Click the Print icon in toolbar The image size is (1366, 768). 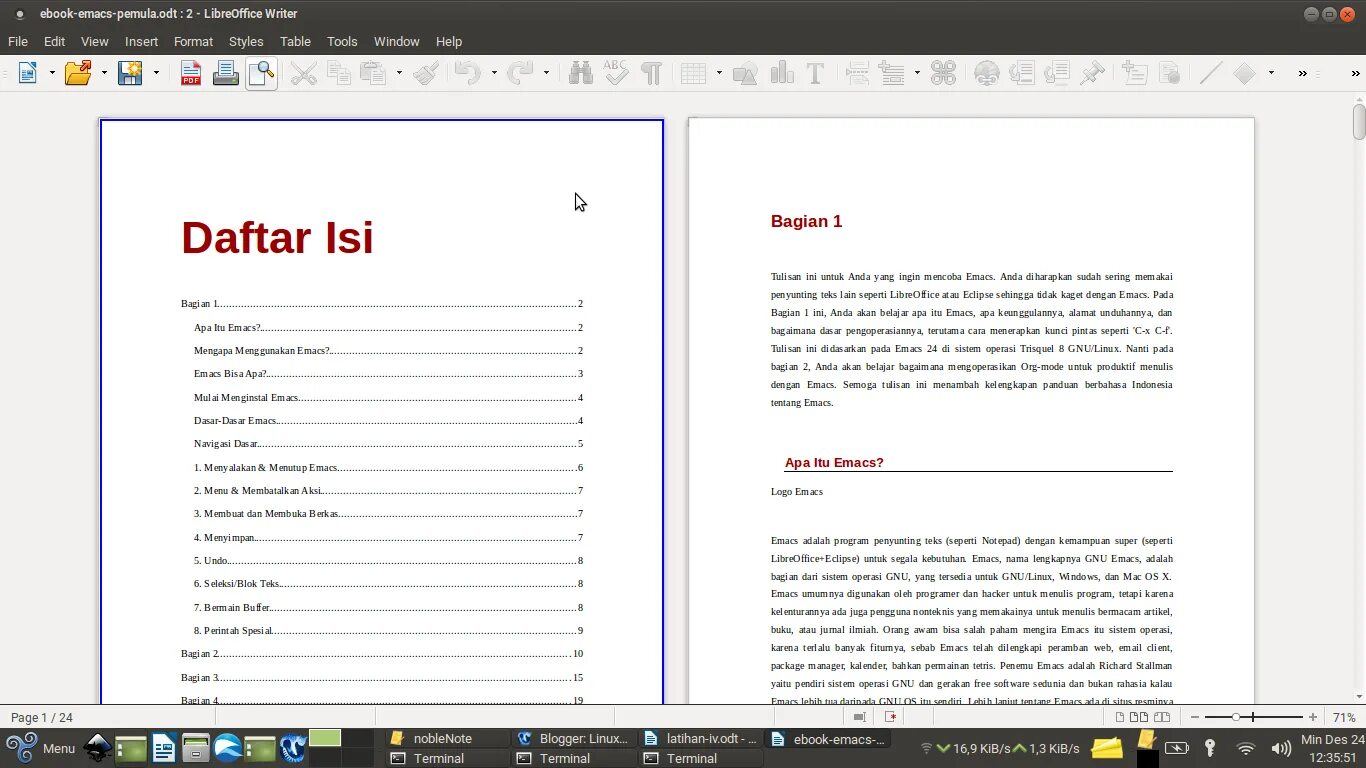pyautogui.click(x=226, y=73)
